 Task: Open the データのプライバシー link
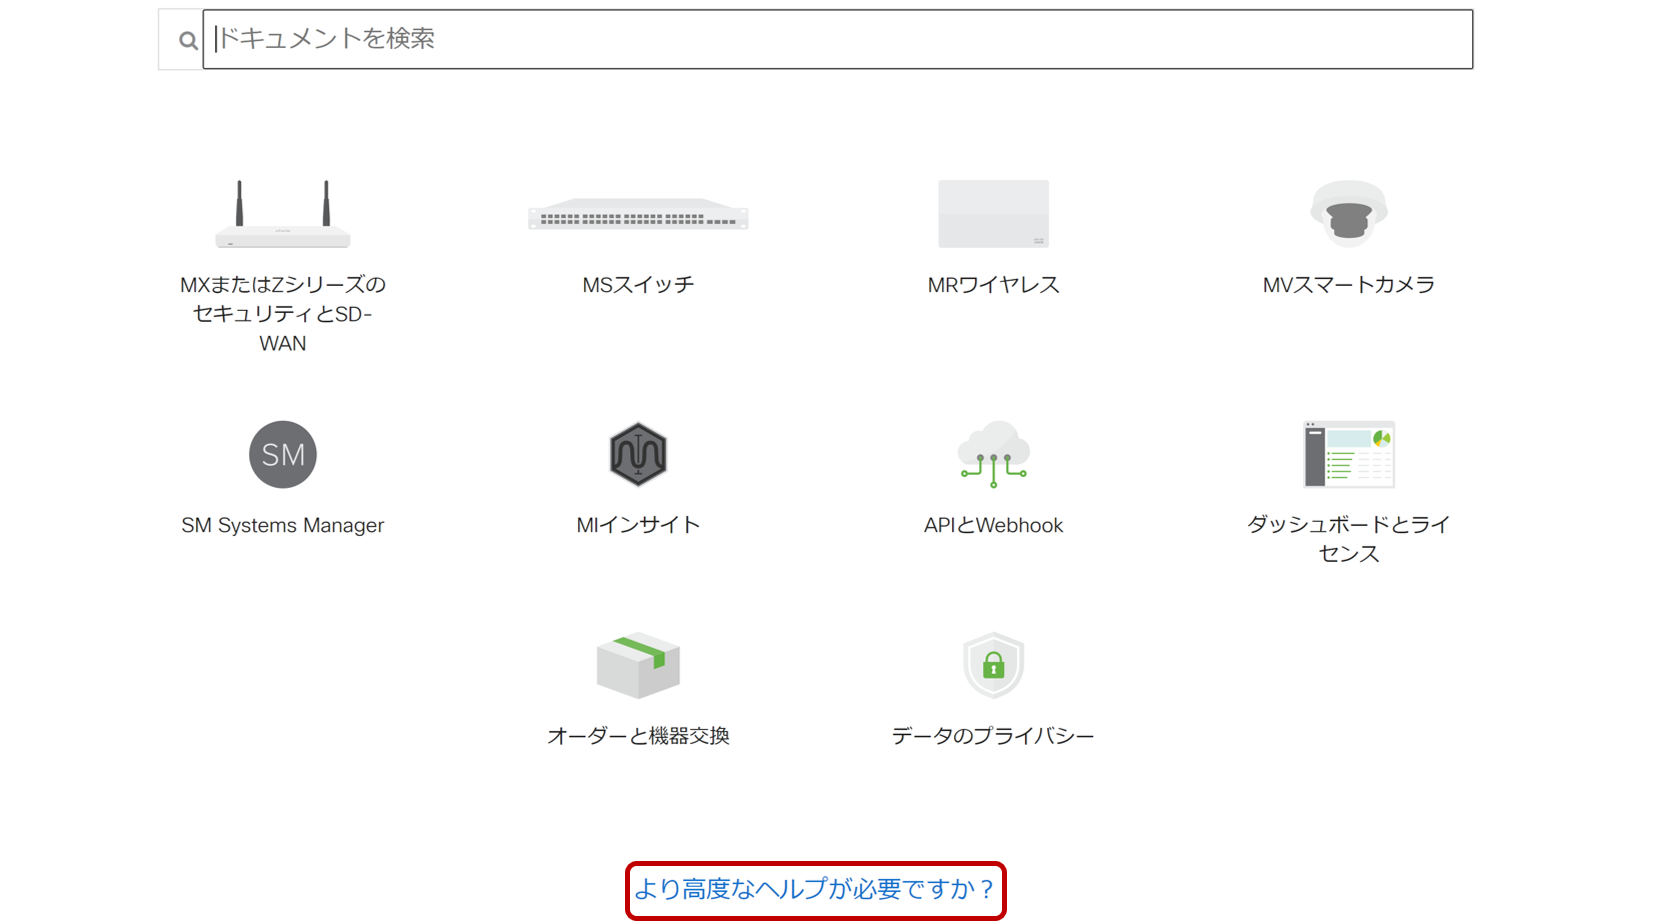click(x=993, y=736)
